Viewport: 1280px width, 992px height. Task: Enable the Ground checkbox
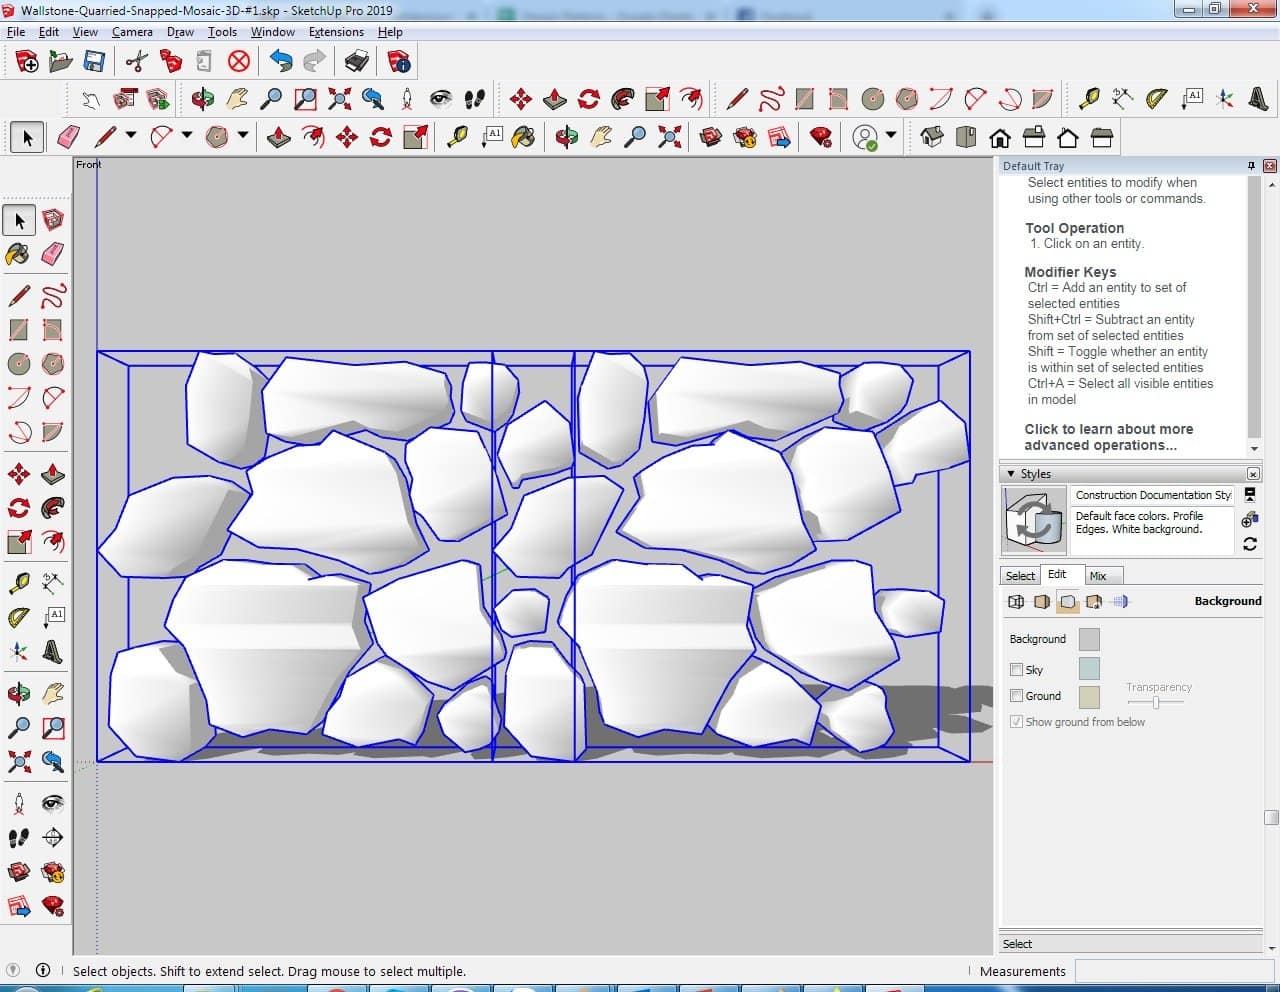(1016, 696)
